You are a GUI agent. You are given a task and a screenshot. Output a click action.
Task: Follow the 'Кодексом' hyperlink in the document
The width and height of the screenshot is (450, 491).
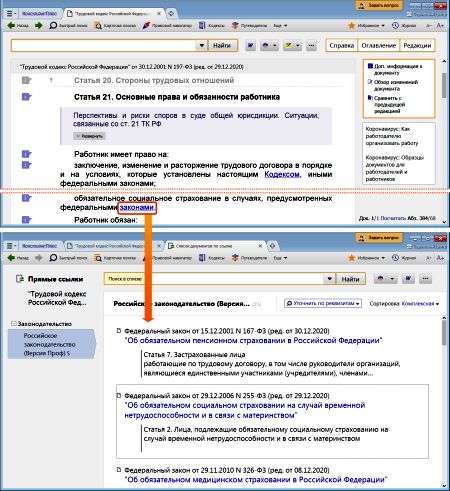[x=282, y=174]
